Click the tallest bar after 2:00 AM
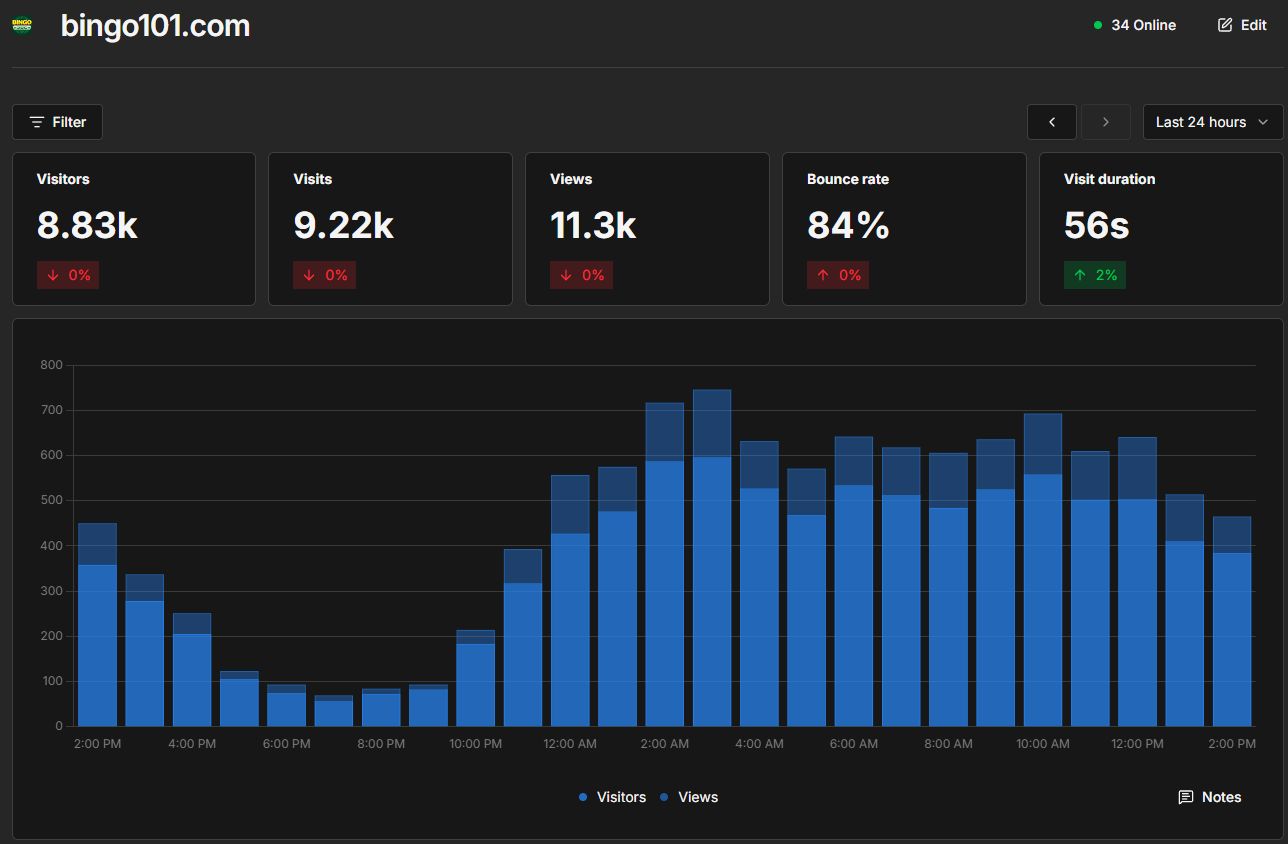This screenshot has height=844, width=1288. coord(712,558)
